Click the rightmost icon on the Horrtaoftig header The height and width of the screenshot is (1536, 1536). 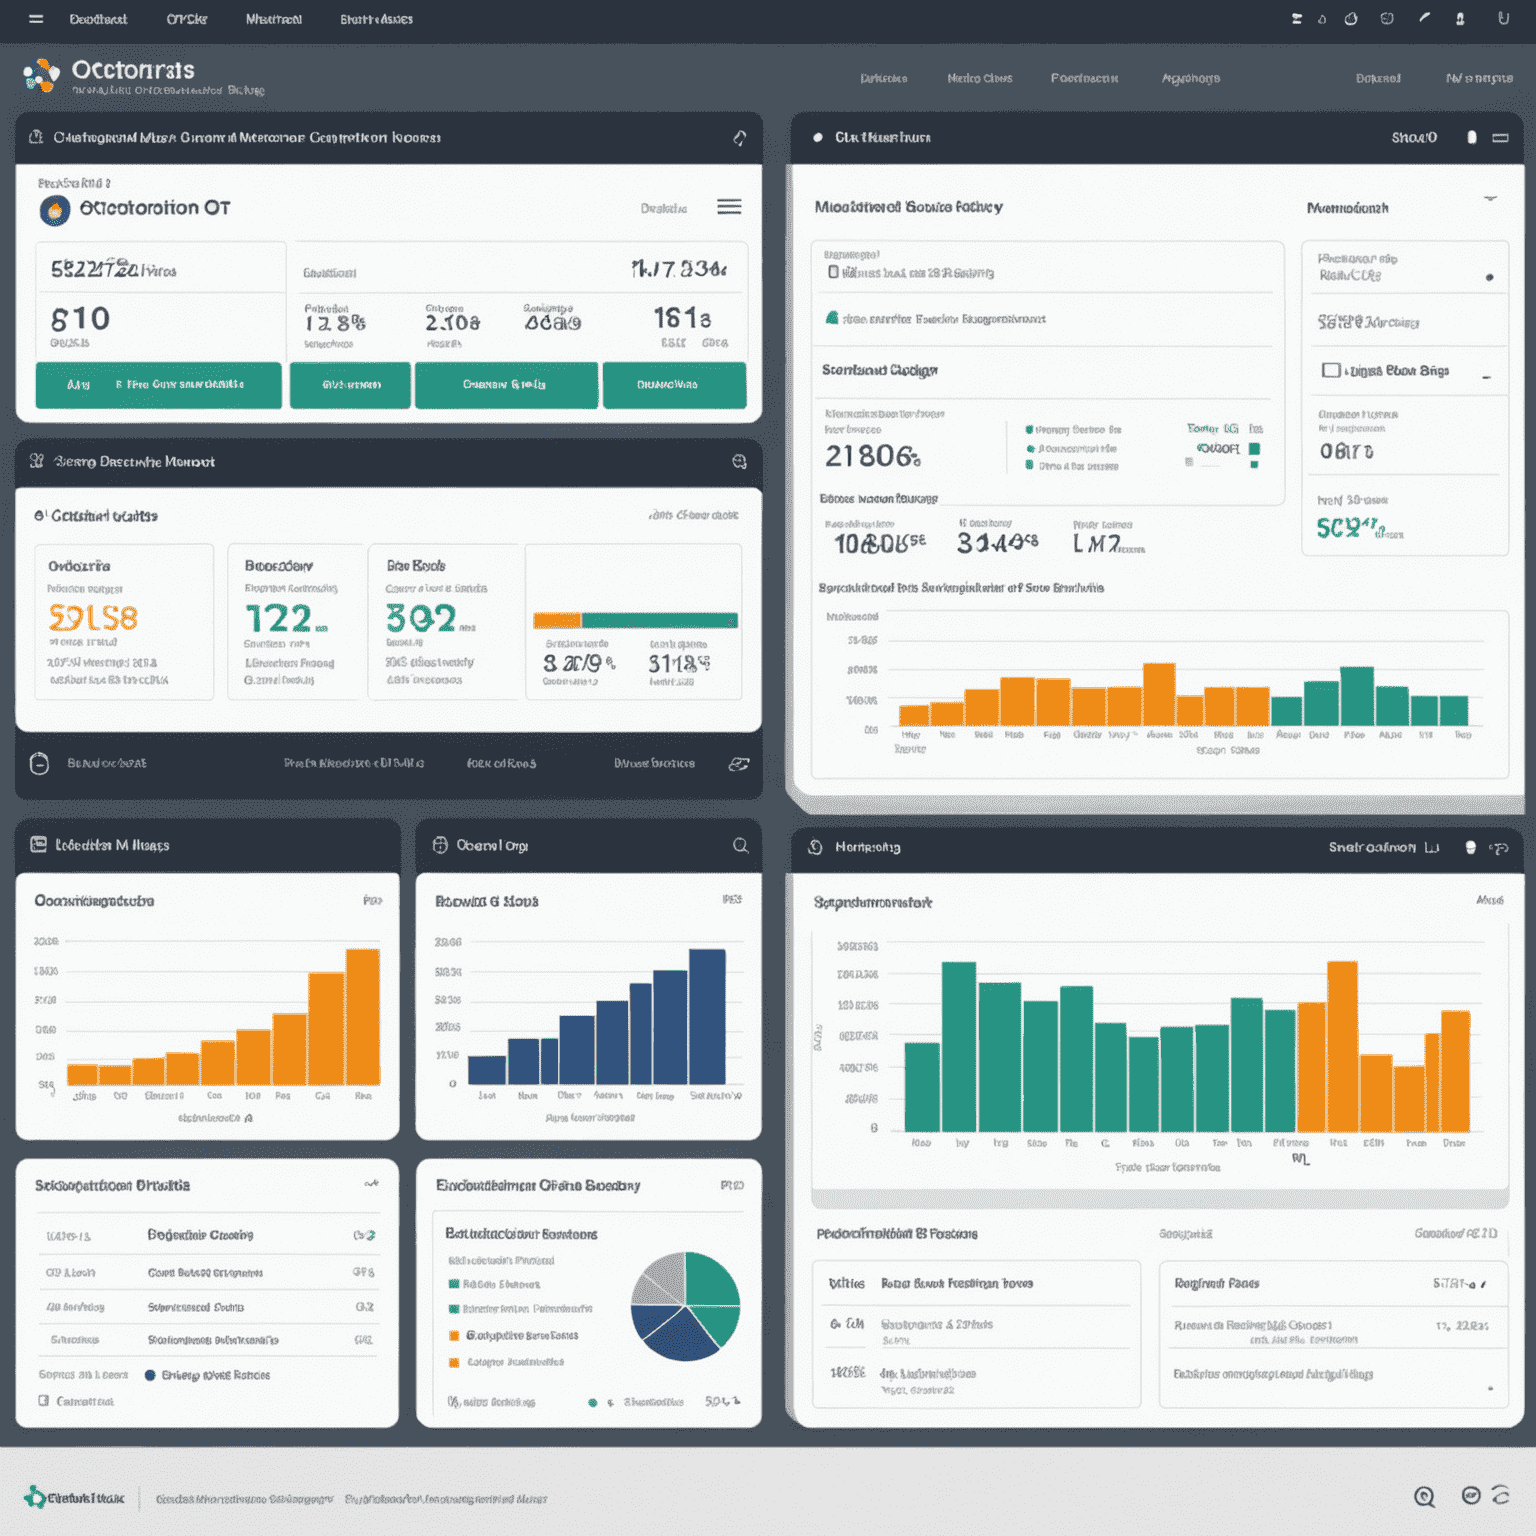(x=1499, y=848)
